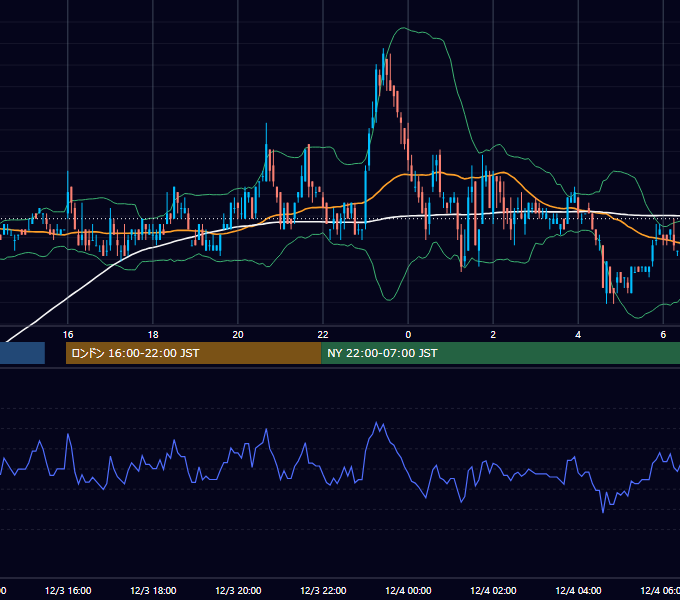Click the 12/4 00:00 label on the lower axis
The image size is (680, 600).
pos(408,590)
